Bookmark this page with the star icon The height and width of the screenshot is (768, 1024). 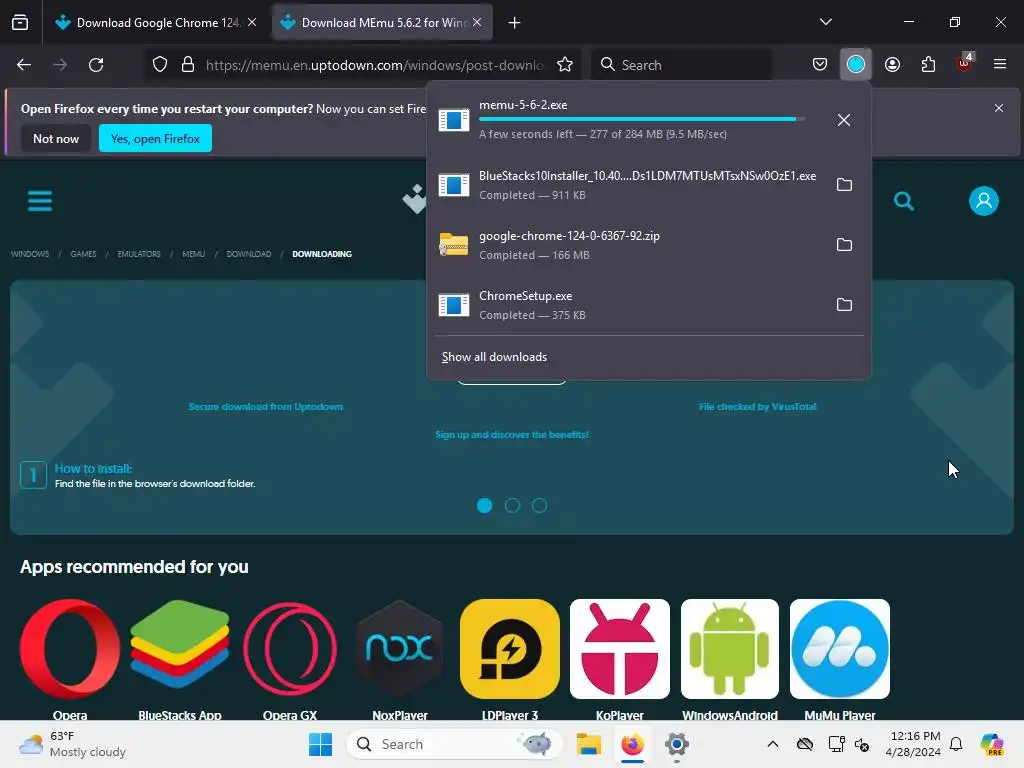tap(565, 65)
